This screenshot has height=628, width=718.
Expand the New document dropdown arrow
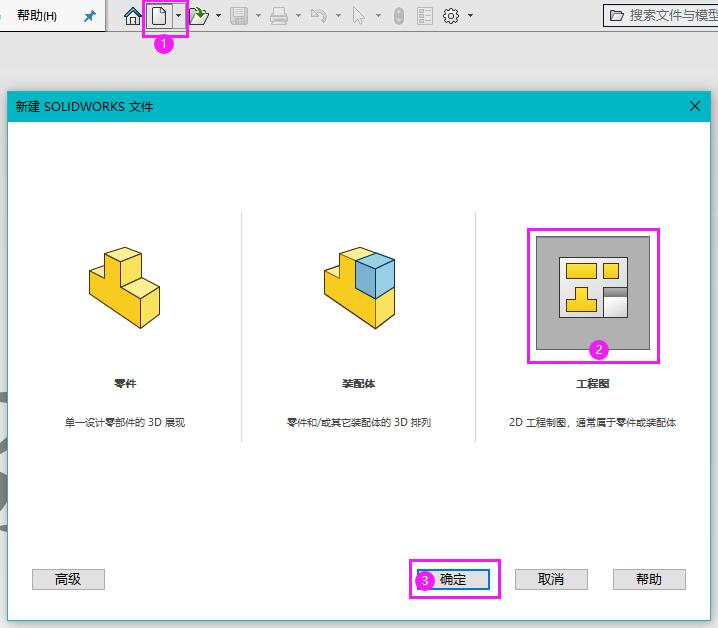click(x=178, y=16)
